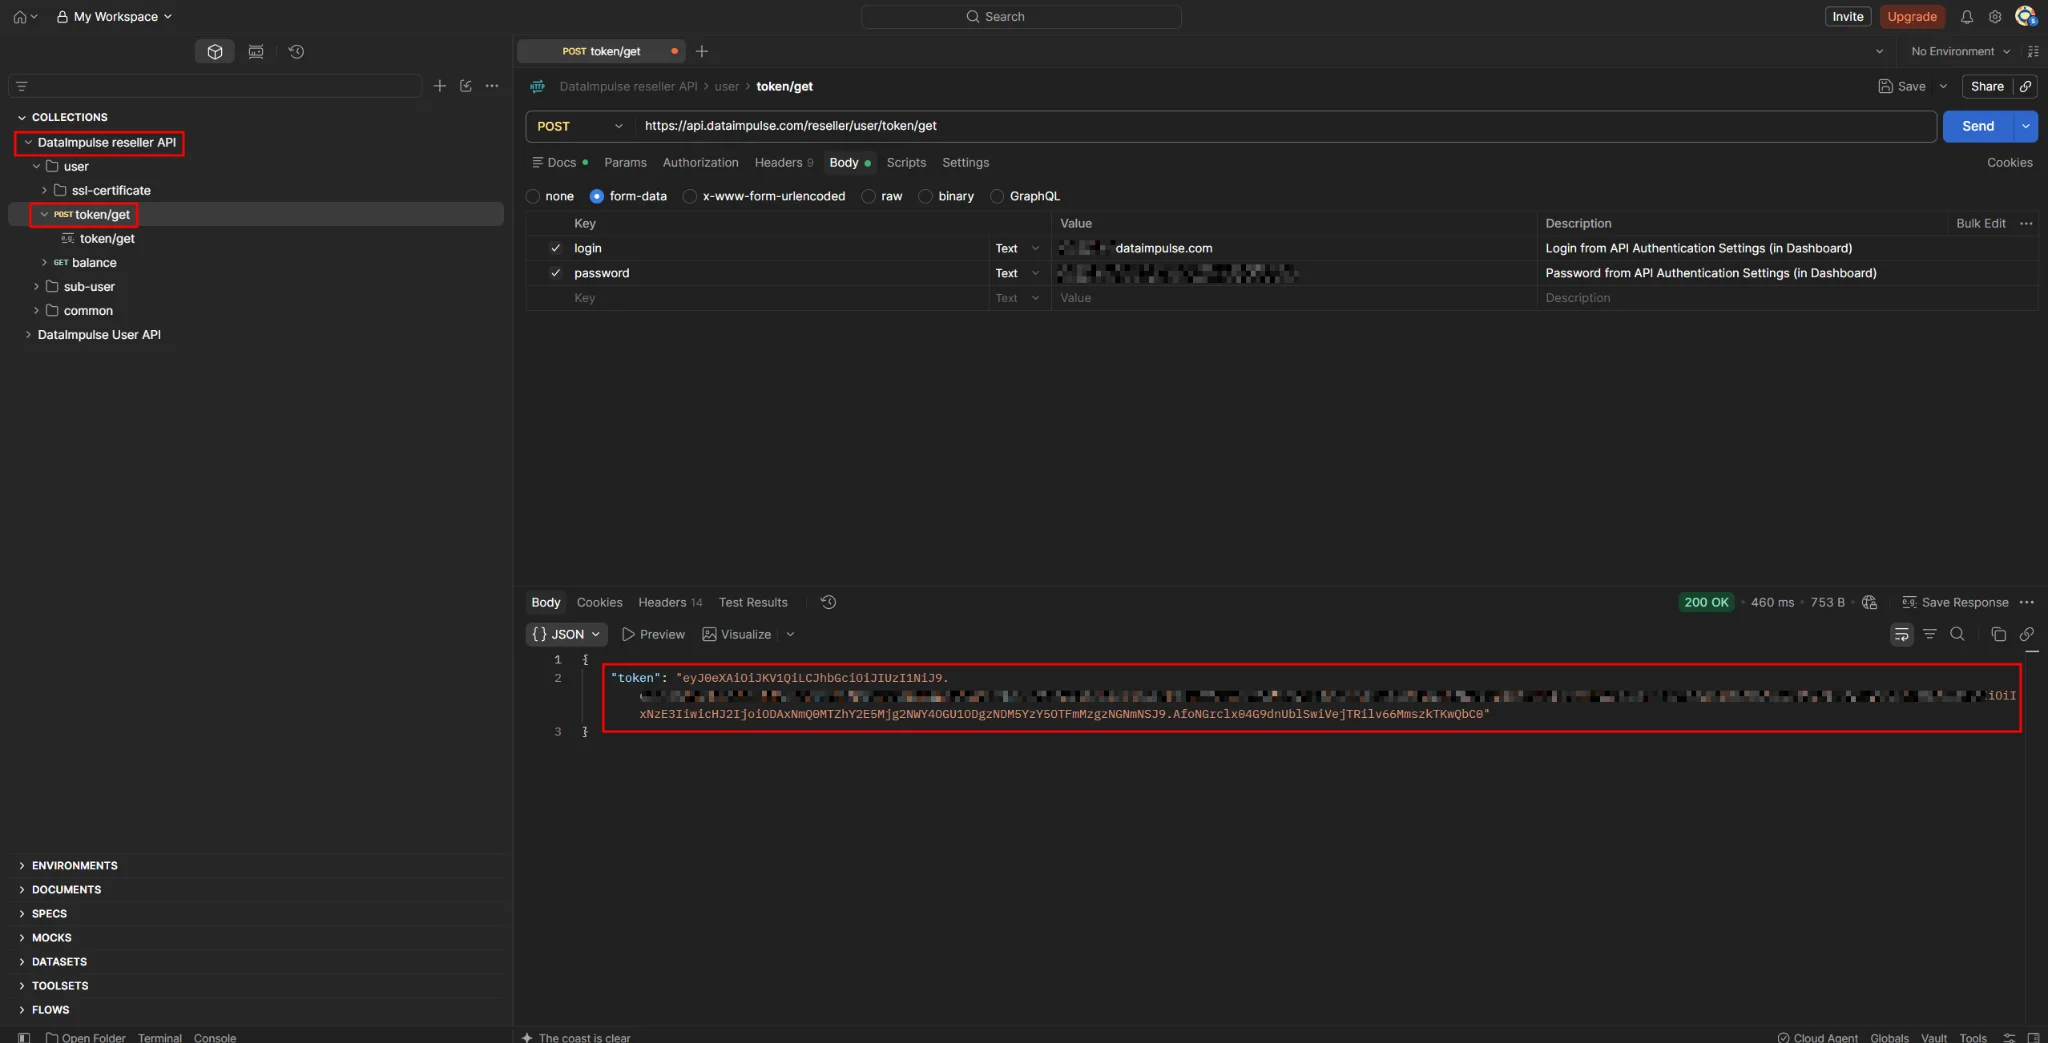
Task: Create new collection with plus icon
Action: pyautogui.click(x=439, y=86)
